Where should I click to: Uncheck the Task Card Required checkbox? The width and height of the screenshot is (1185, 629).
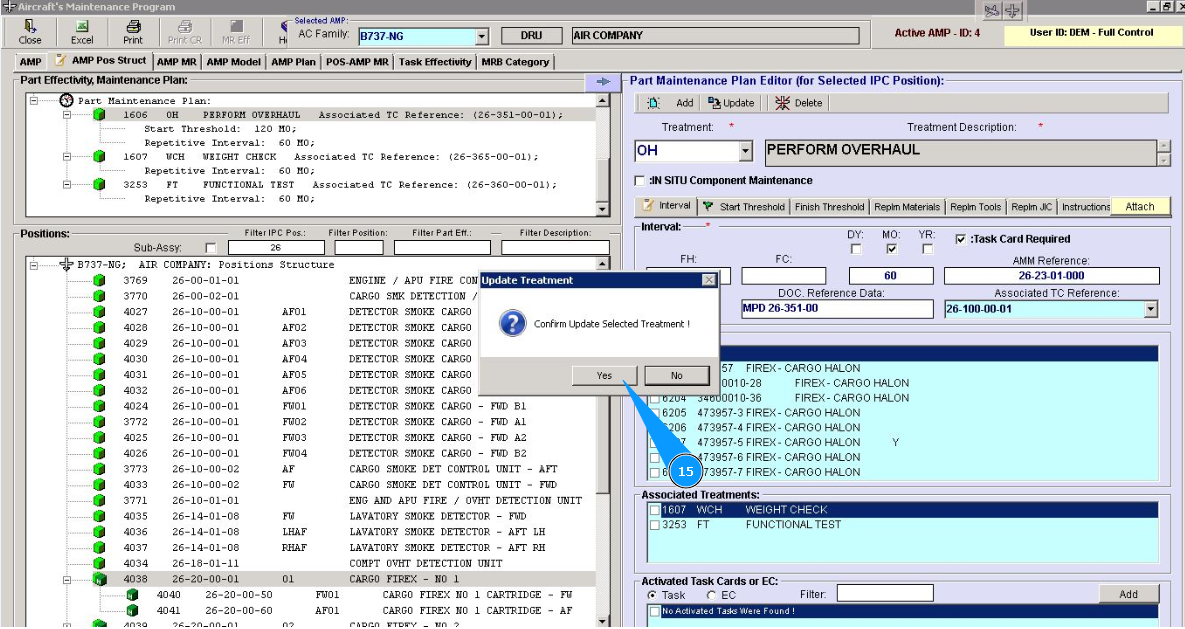click(961, 240)
